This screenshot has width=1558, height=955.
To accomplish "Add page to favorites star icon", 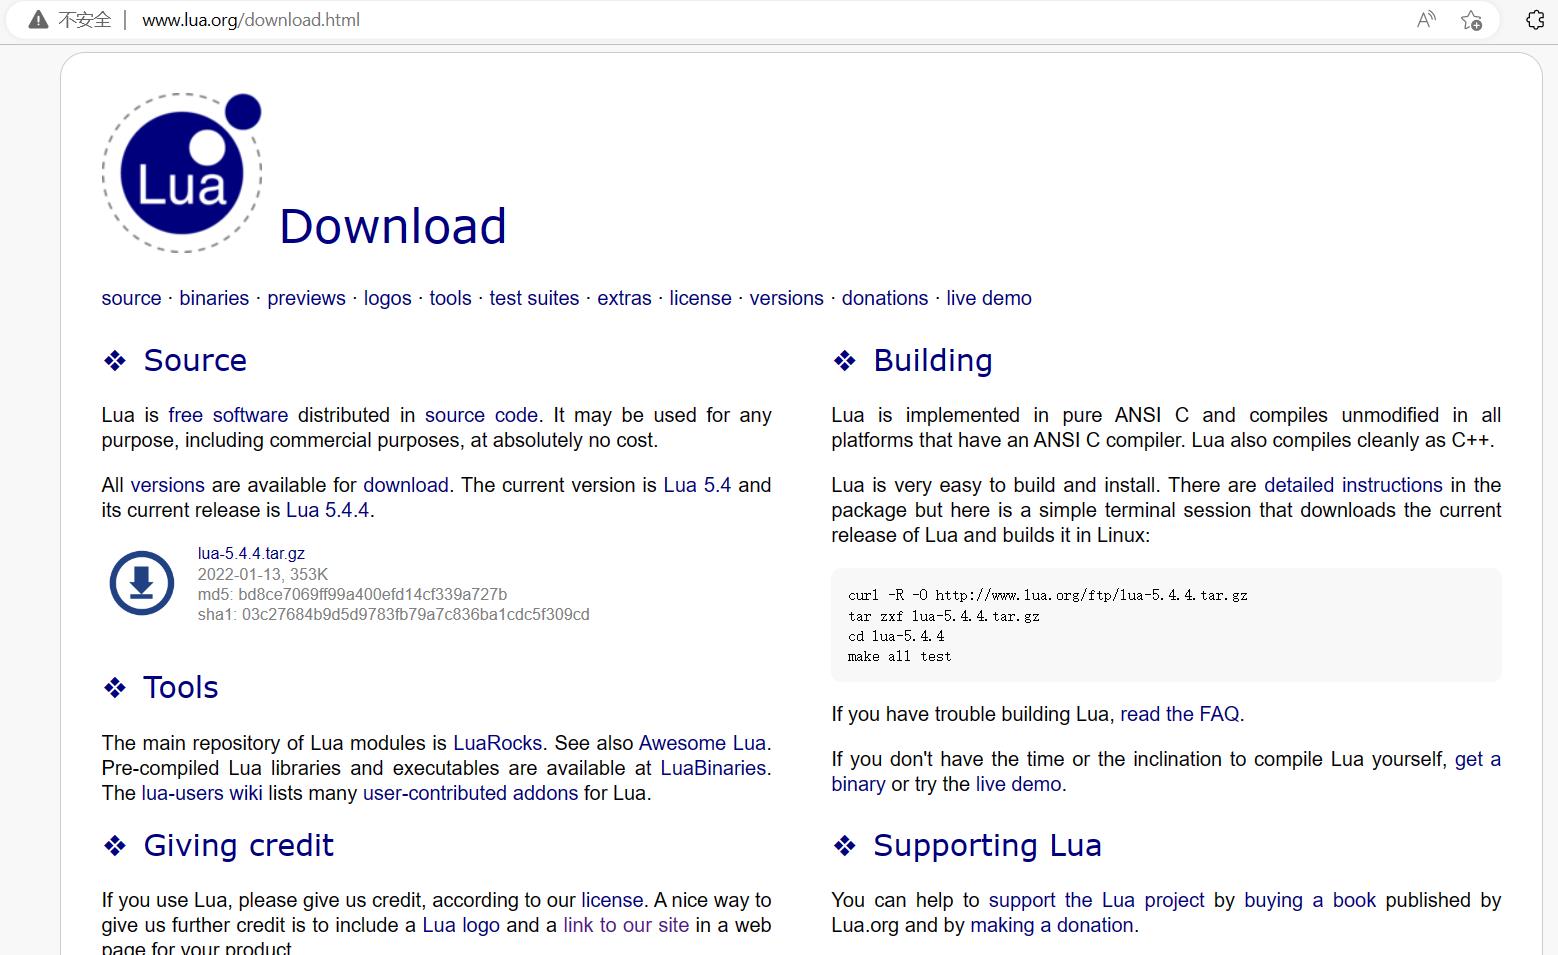I will [1471, 20].
